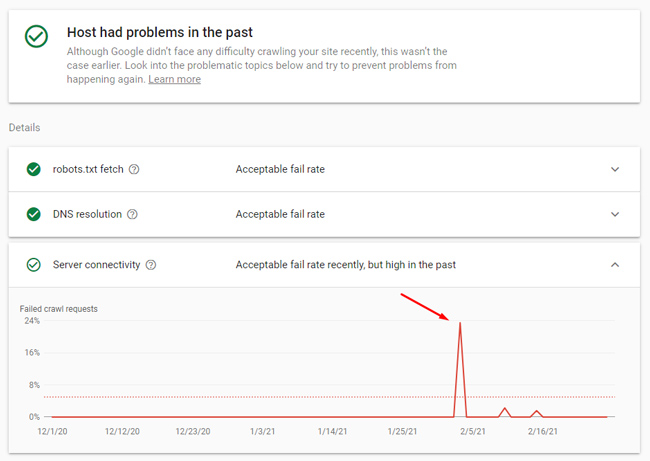Viewport: 650px width, 461px height.
Task: Click green check icon beside DNS resolution
Action: pyautogui.click(x=34, y=214)
